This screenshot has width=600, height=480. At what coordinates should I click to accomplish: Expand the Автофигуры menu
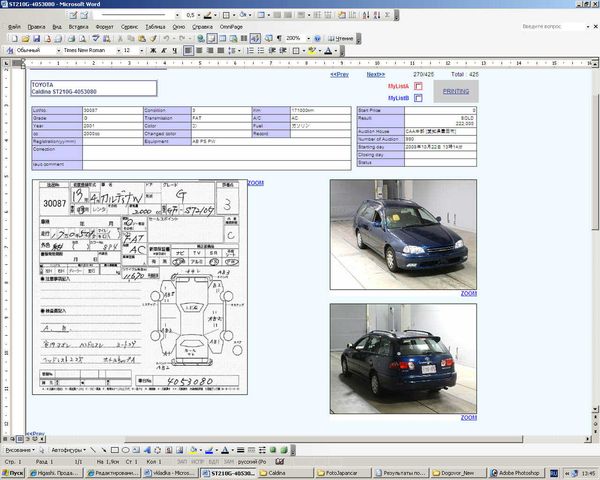point(68,450)
